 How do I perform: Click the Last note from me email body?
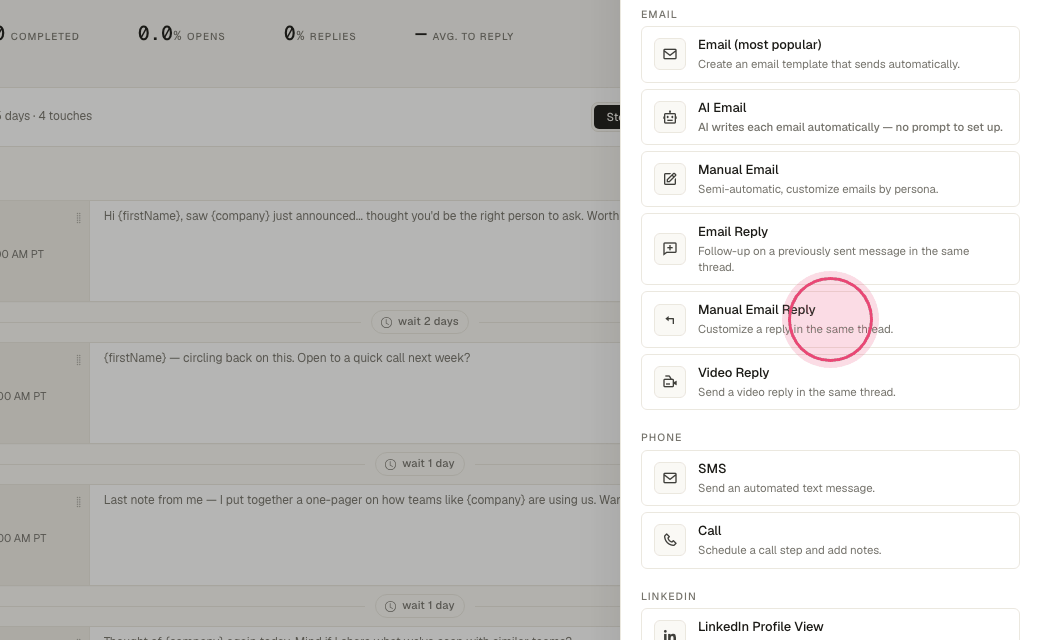(x=361, y=500)
